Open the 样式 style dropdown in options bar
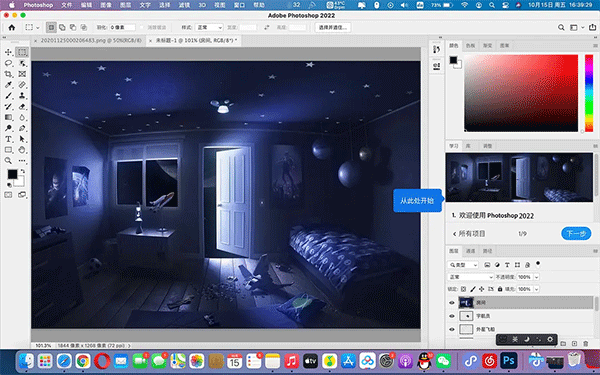 point(209,28)
